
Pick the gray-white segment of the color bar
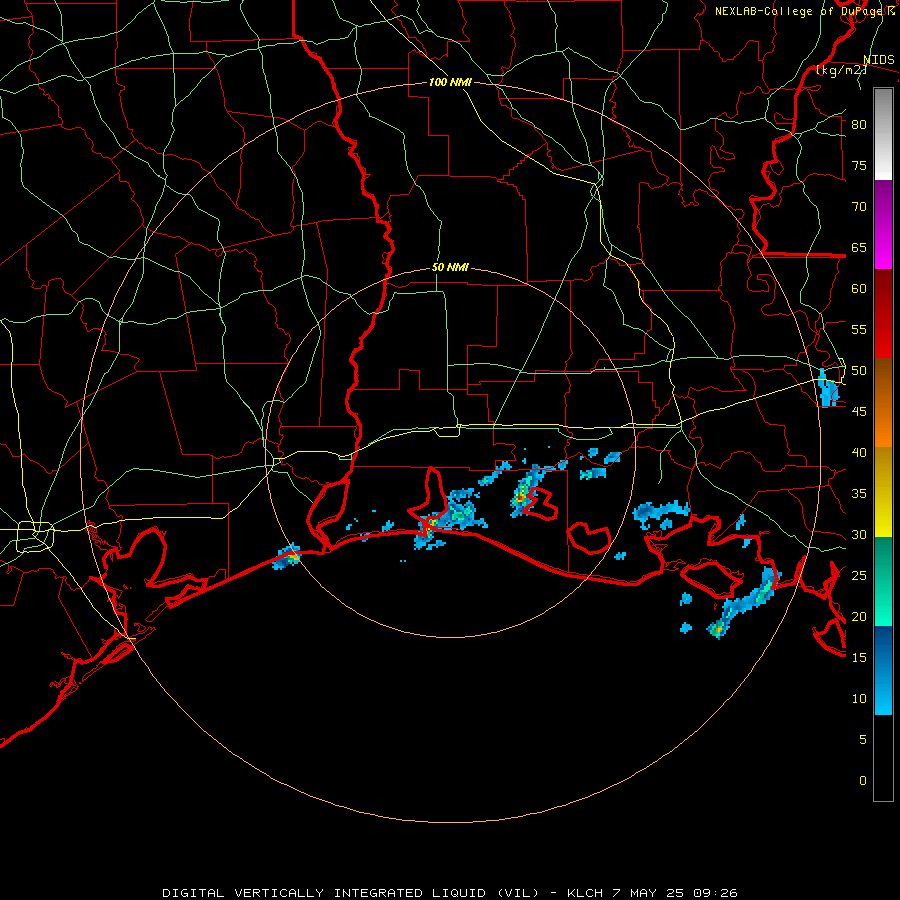[x=883, y=134]
